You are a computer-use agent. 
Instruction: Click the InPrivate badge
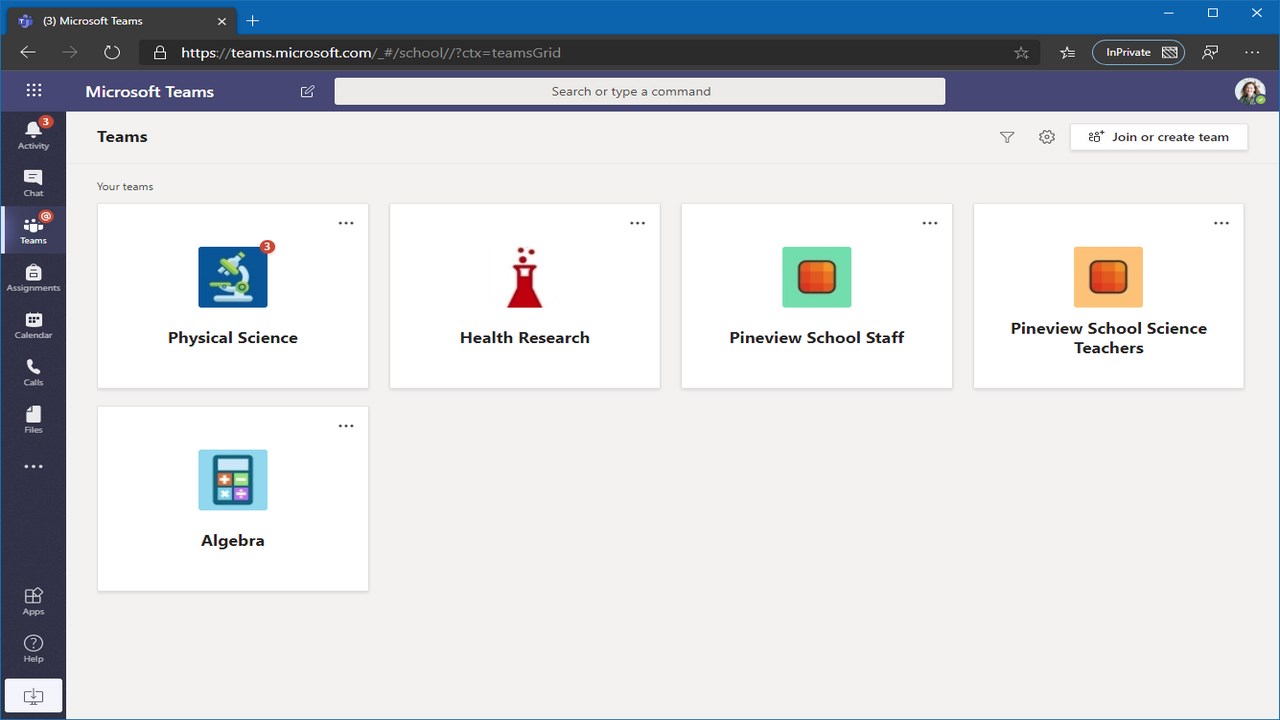point(1139,52)
